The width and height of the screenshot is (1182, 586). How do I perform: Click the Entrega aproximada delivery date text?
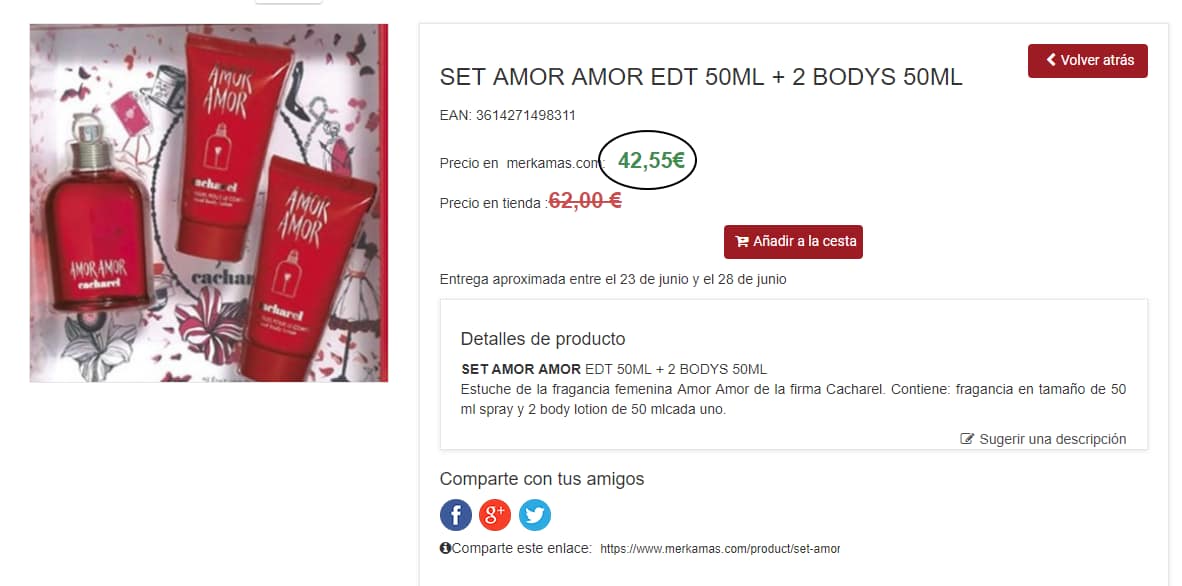[x=613, y=279]
